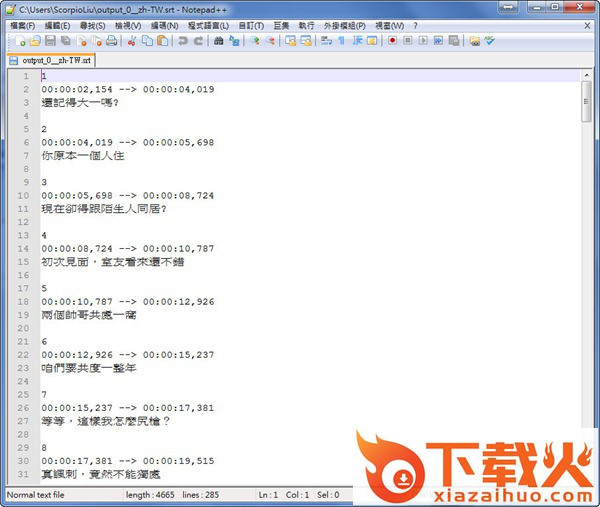Click the Open file folder icon
This screenshot has width=600, height=507.
tap(35, 41)
